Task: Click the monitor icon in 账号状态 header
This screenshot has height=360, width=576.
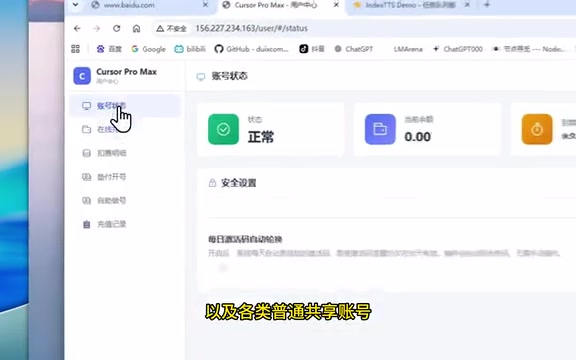Action: click(x=201, y=76)
